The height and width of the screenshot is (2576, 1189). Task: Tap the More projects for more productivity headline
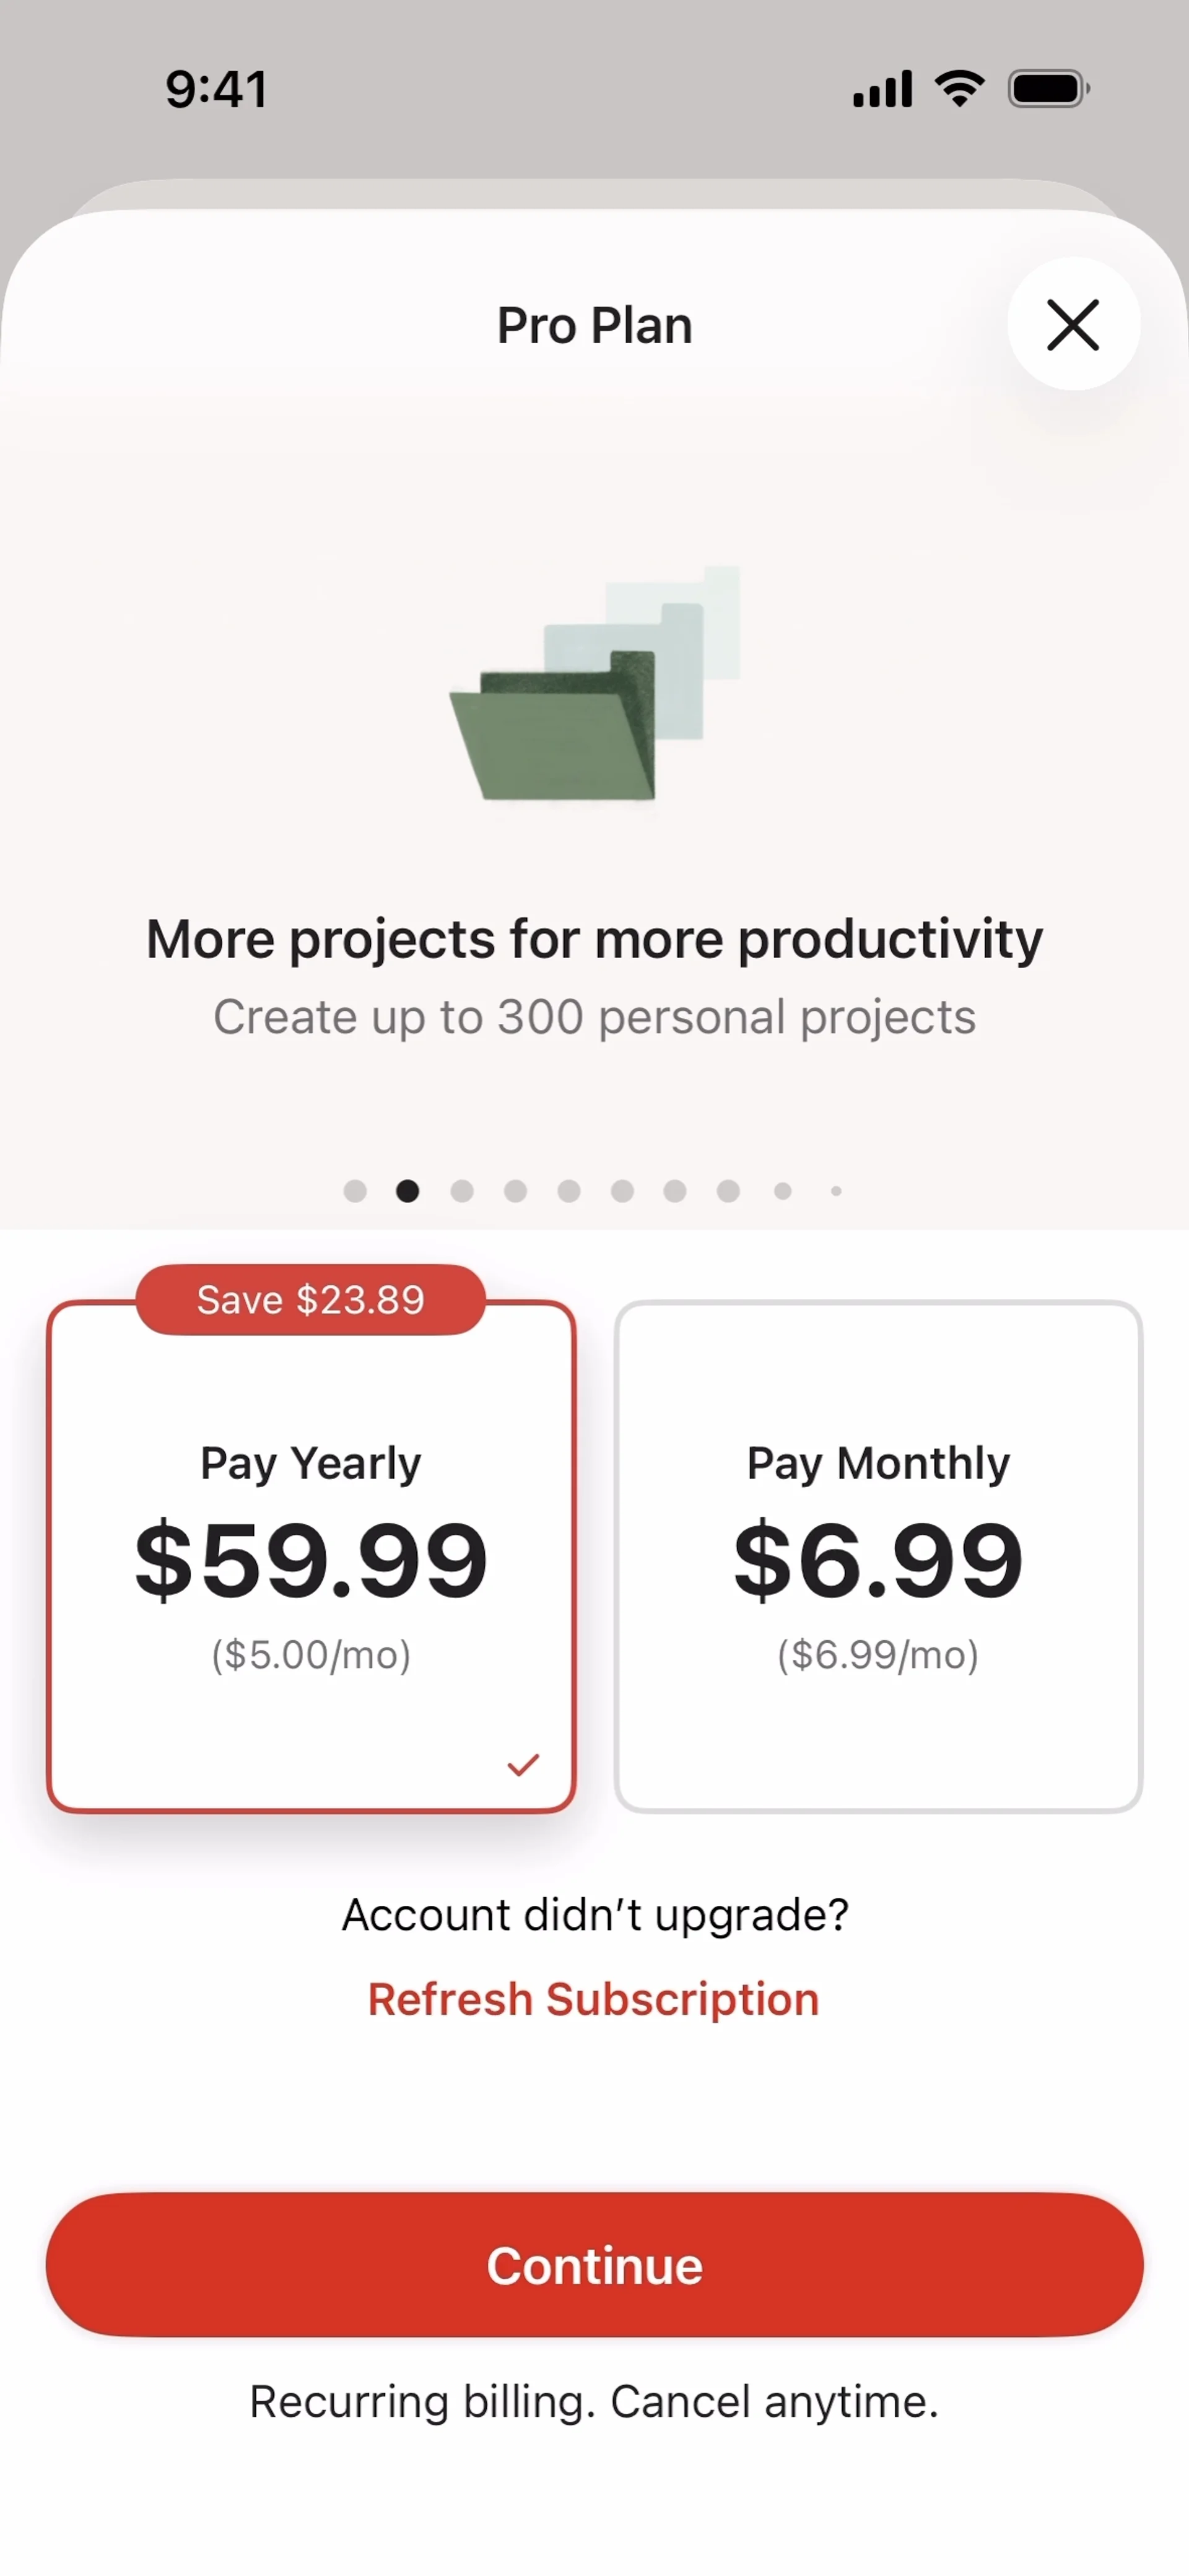click(594, 939)
